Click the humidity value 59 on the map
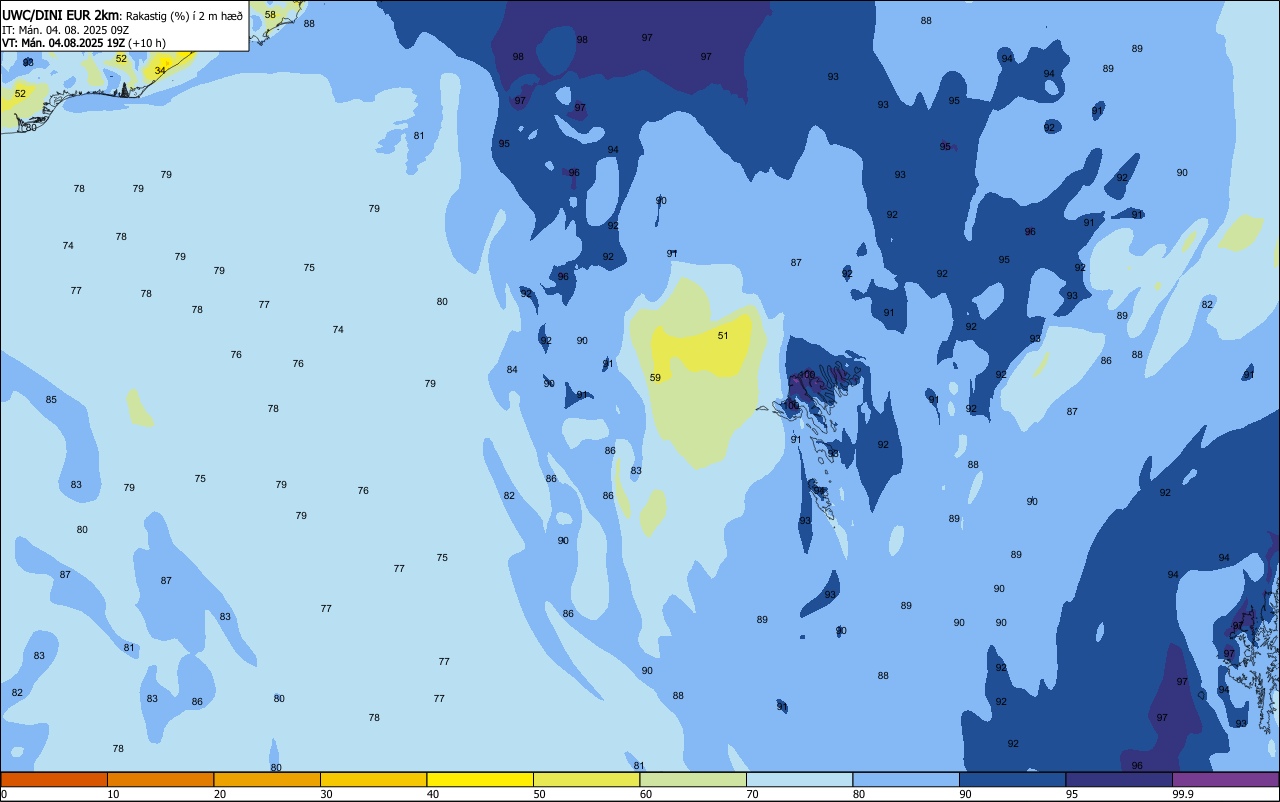The image size is (1280, 802). (655, 377)
